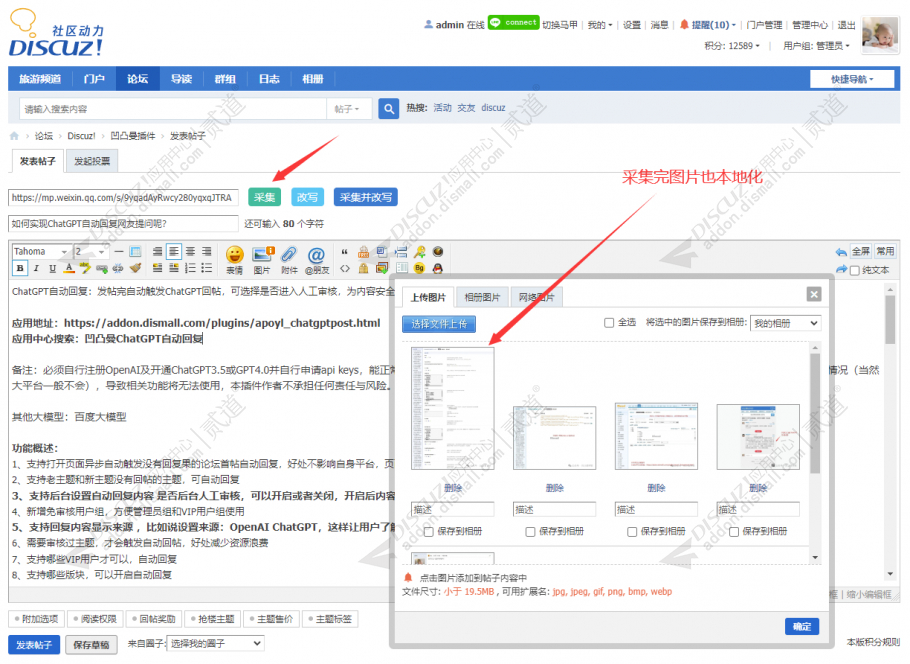Click the 删除 link under the first thumbnail
This screenshot has height=664, width=910.
pyautogui.click(x=450, y=488)
